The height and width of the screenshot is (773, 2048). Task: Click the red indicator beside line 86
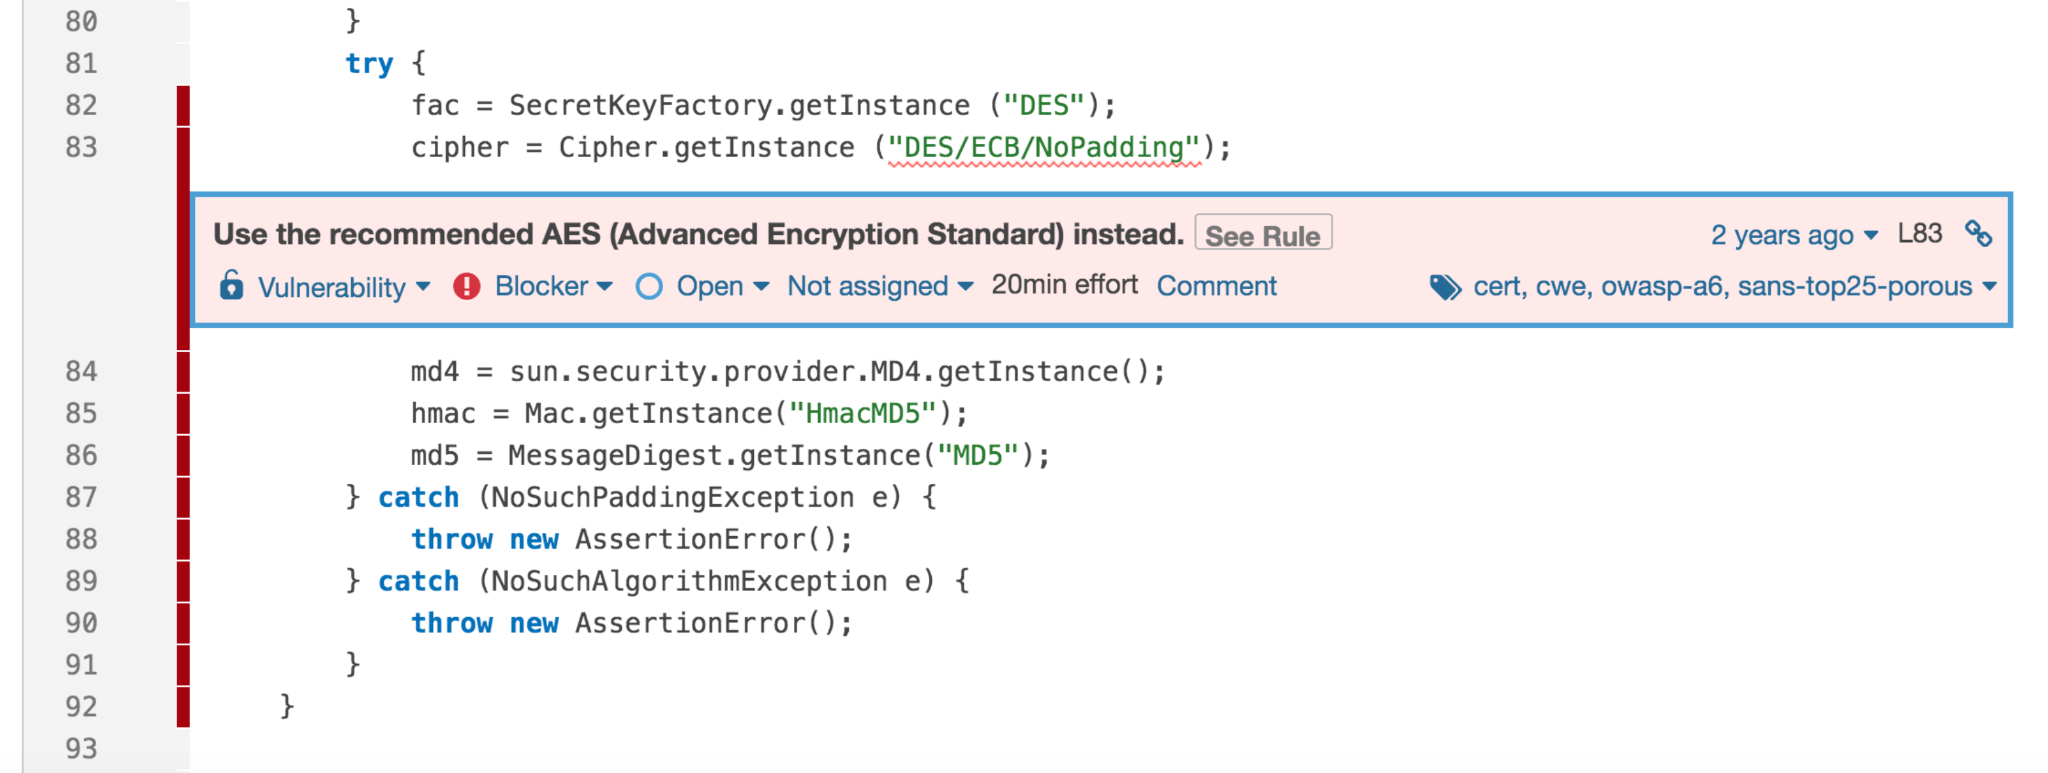tap(182, 455)
